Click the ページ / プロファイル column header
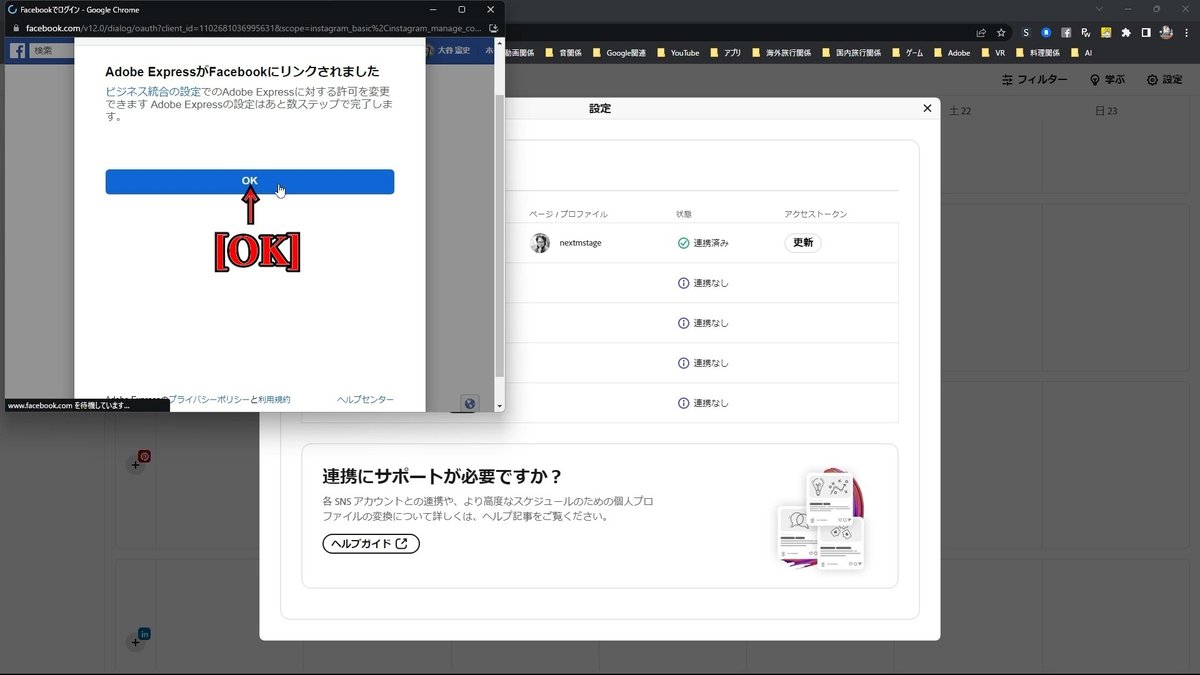 (x=569, y=214)
